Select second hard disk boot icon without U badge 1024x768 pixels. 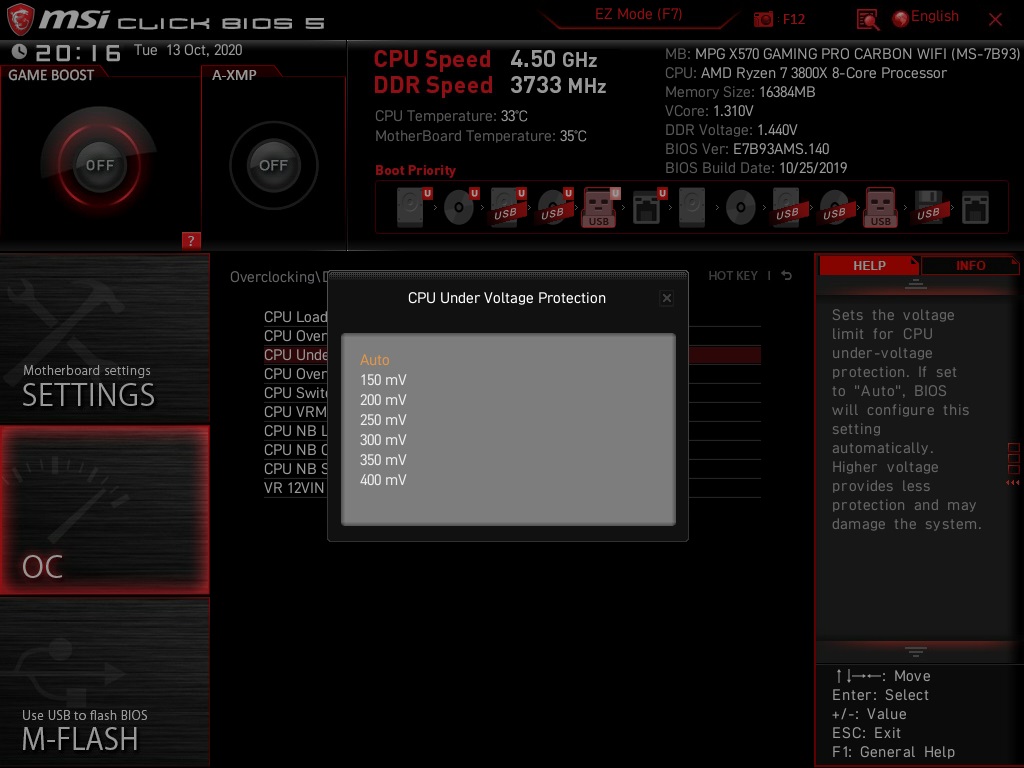point(692,208)
